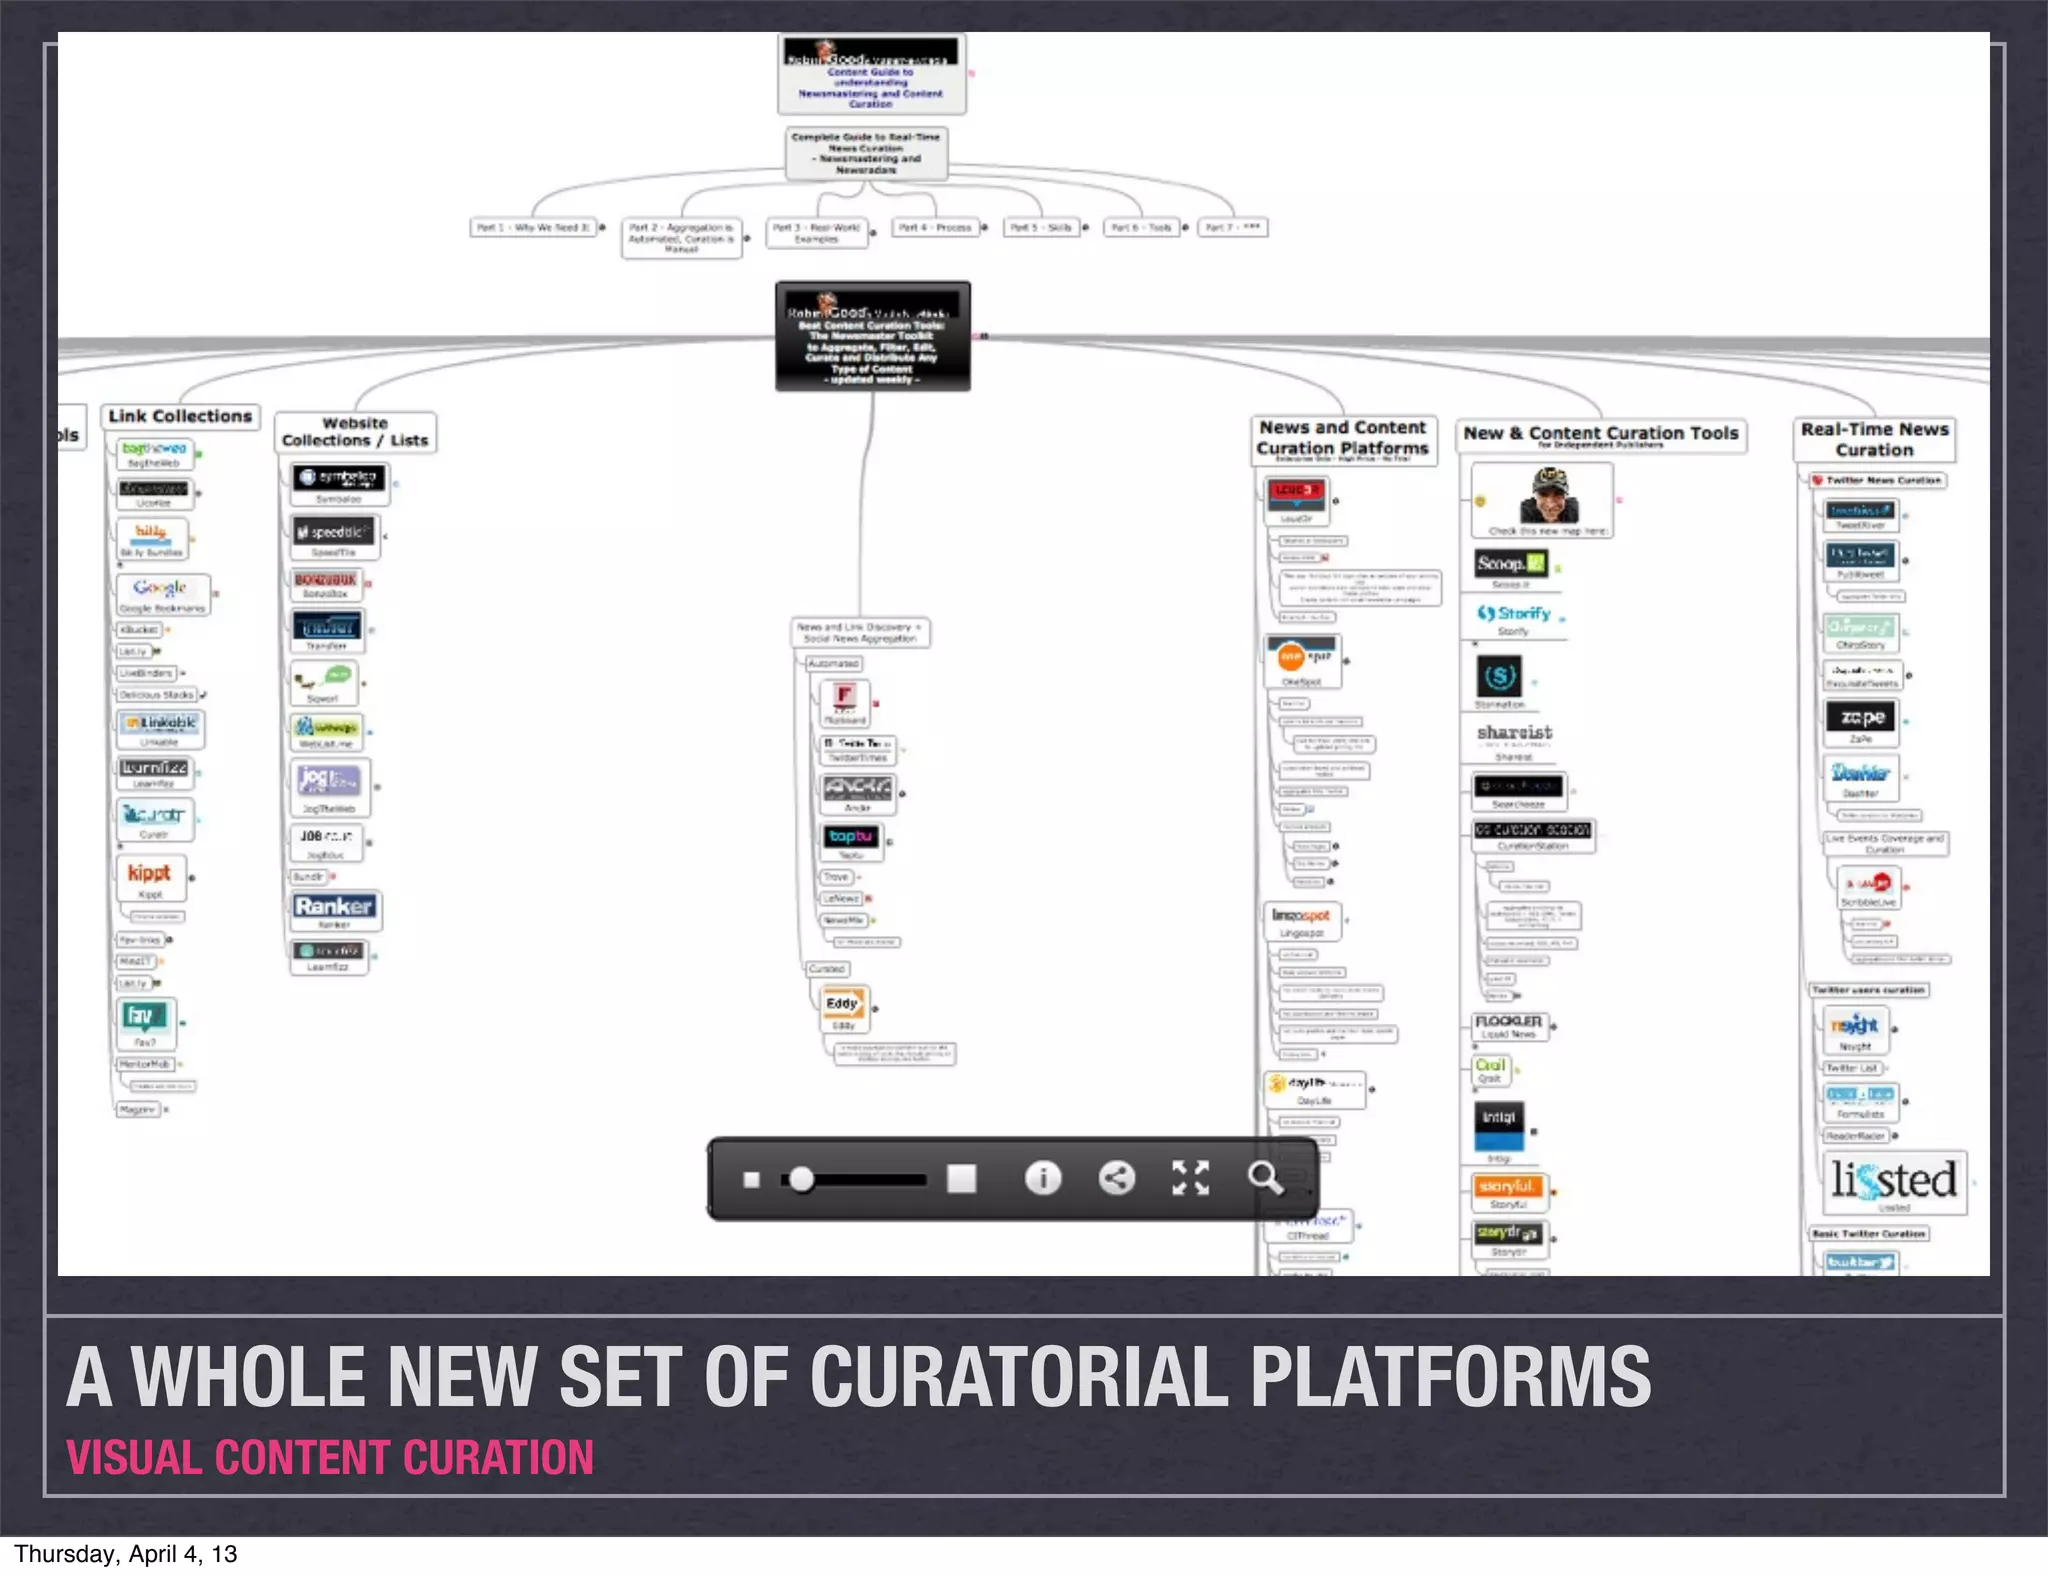This screenshot has width=2048, height=1576.
Task: Open search with the magnifying glass icon
Action: 1265,1178
